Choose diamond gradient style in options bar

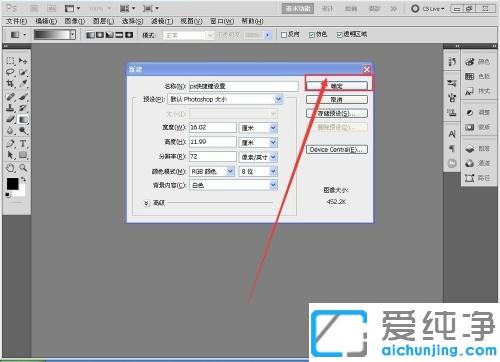129,35
